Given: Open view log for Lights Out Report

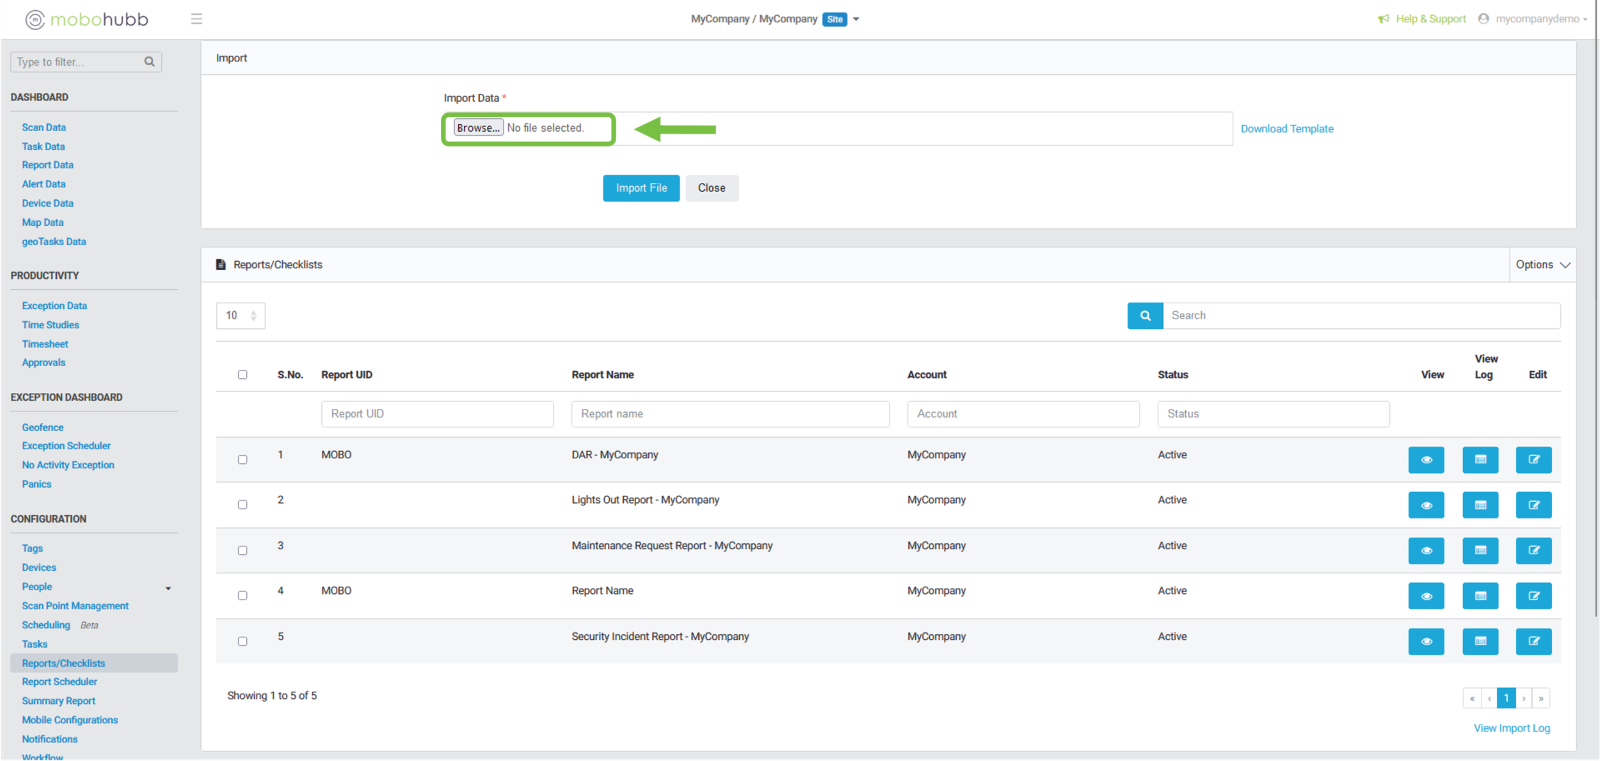Looking at the screenshot, I should 1480,505.
